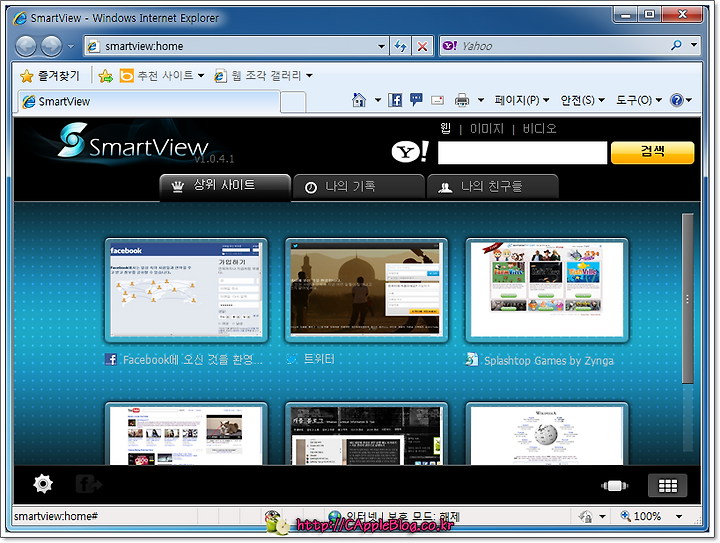Click the Facebook에 오신 것을 환영 link

[x=192, y=359]
